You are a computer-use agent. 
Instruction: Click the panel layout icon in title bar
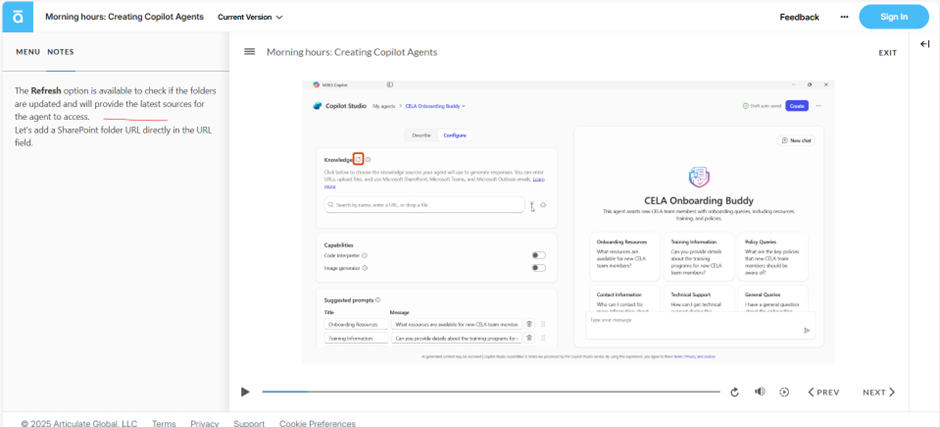pyautogui.click(x=390, y=85)
